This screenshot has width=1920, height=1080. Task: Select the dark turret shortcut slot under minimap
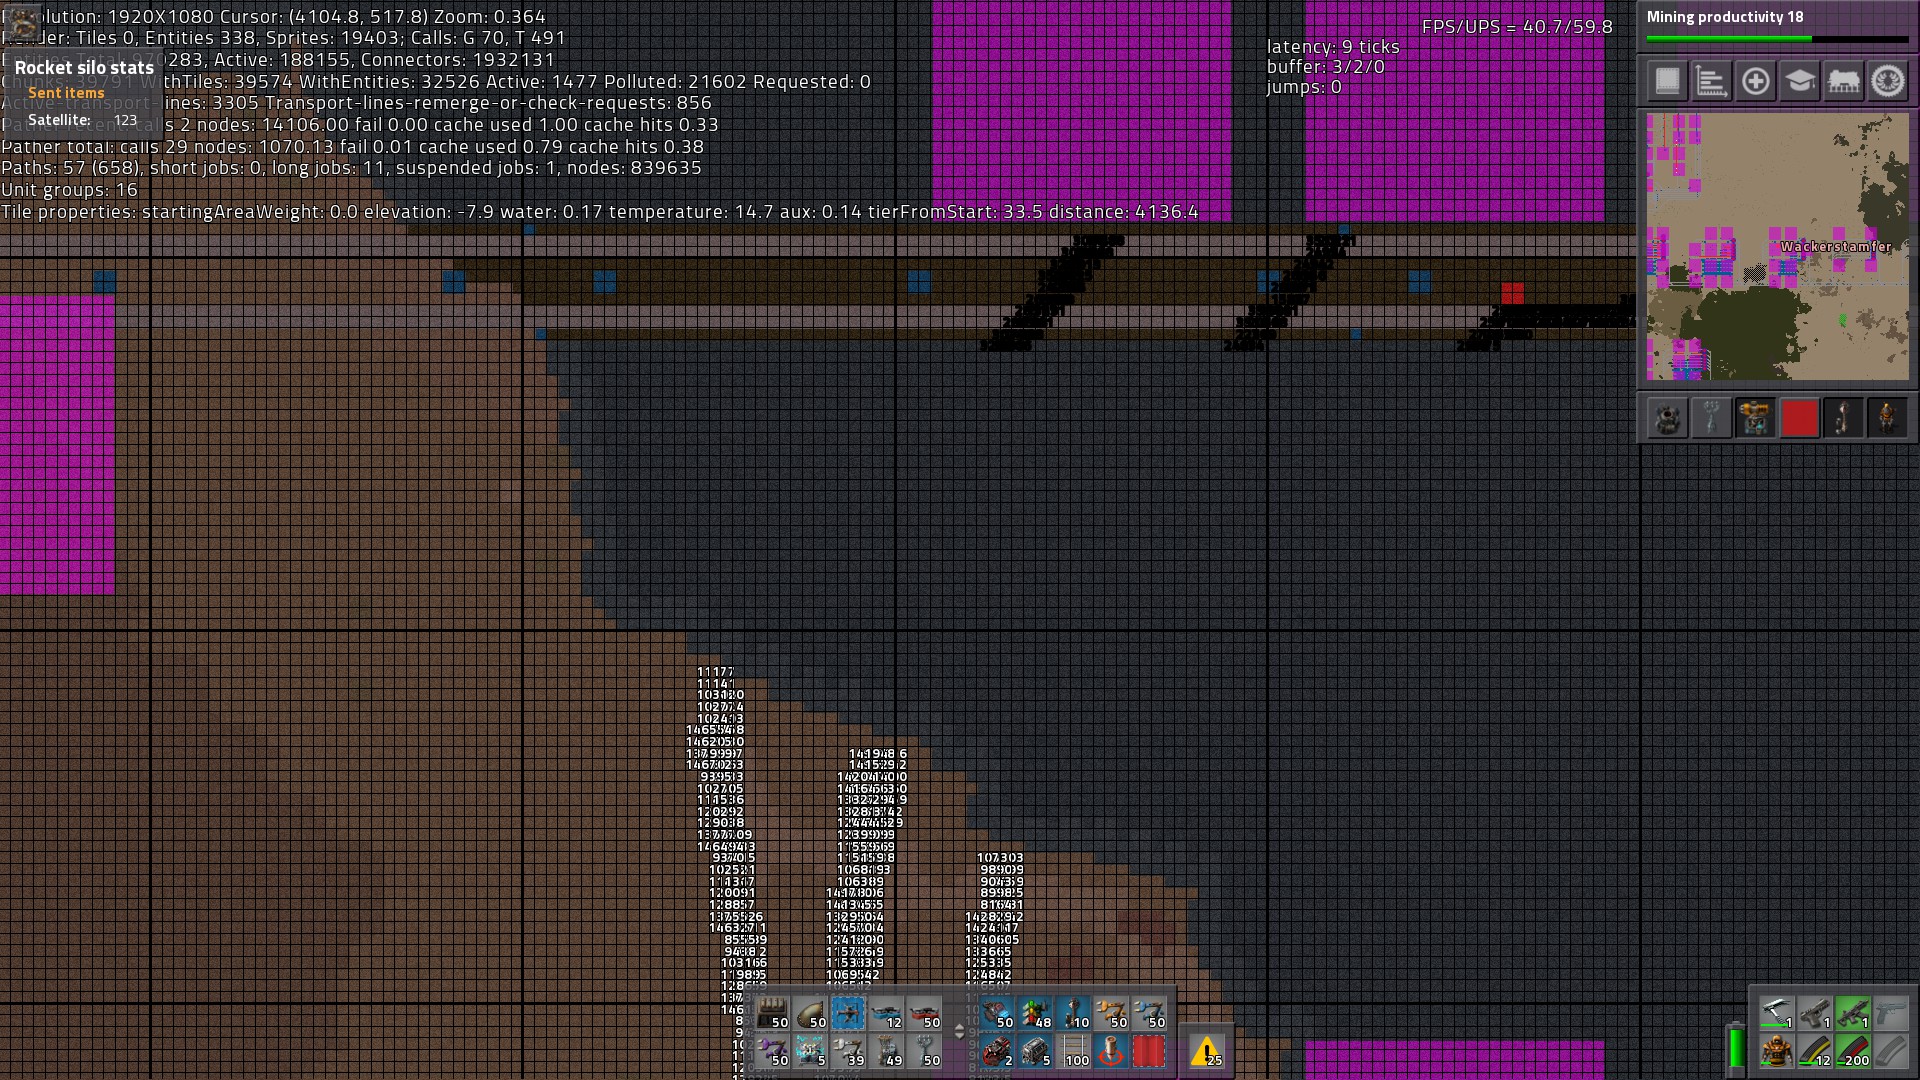pos(1667,418)
